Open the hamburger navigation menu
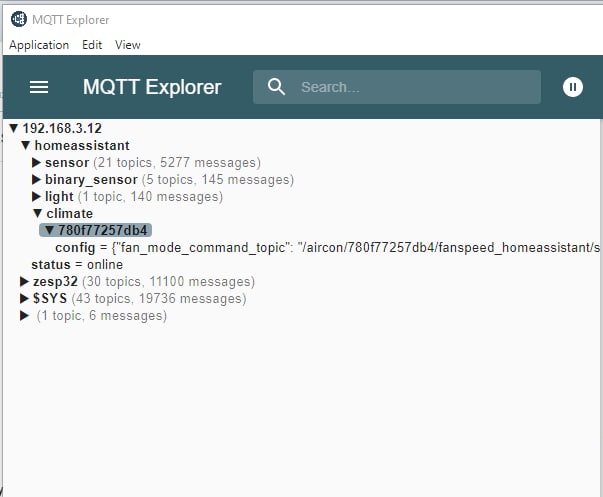This screenshot has width=603, height=497. click(39, 87)
